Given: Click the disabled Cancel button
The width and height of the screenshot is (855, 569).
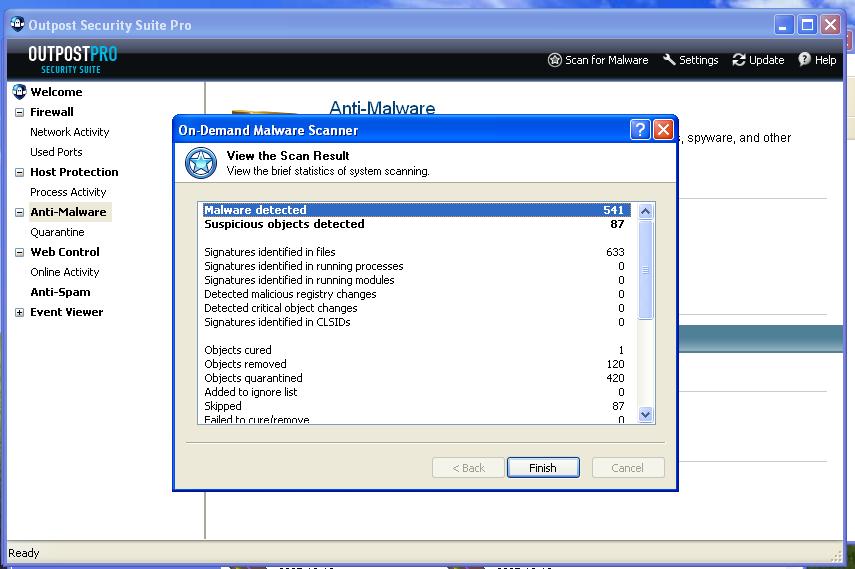Looking at the screenshot, I should [x=628, y=468].
